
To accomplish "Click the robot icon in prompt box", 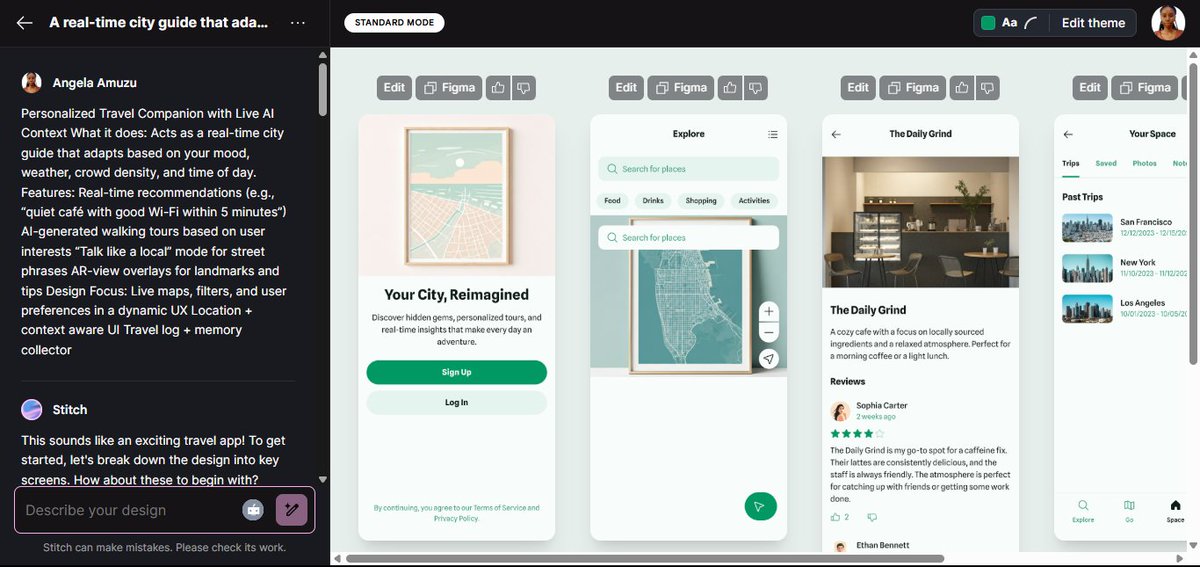I will pos(253,510).
